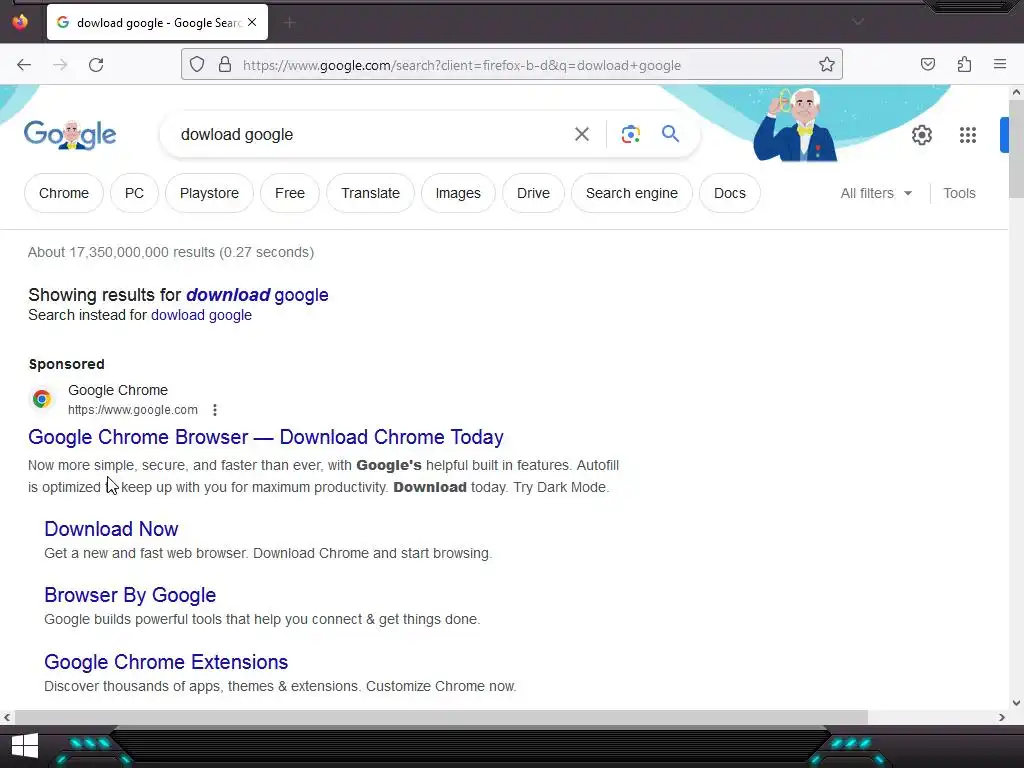Click the vertical scrollbar thumb

coord(1016,149)
